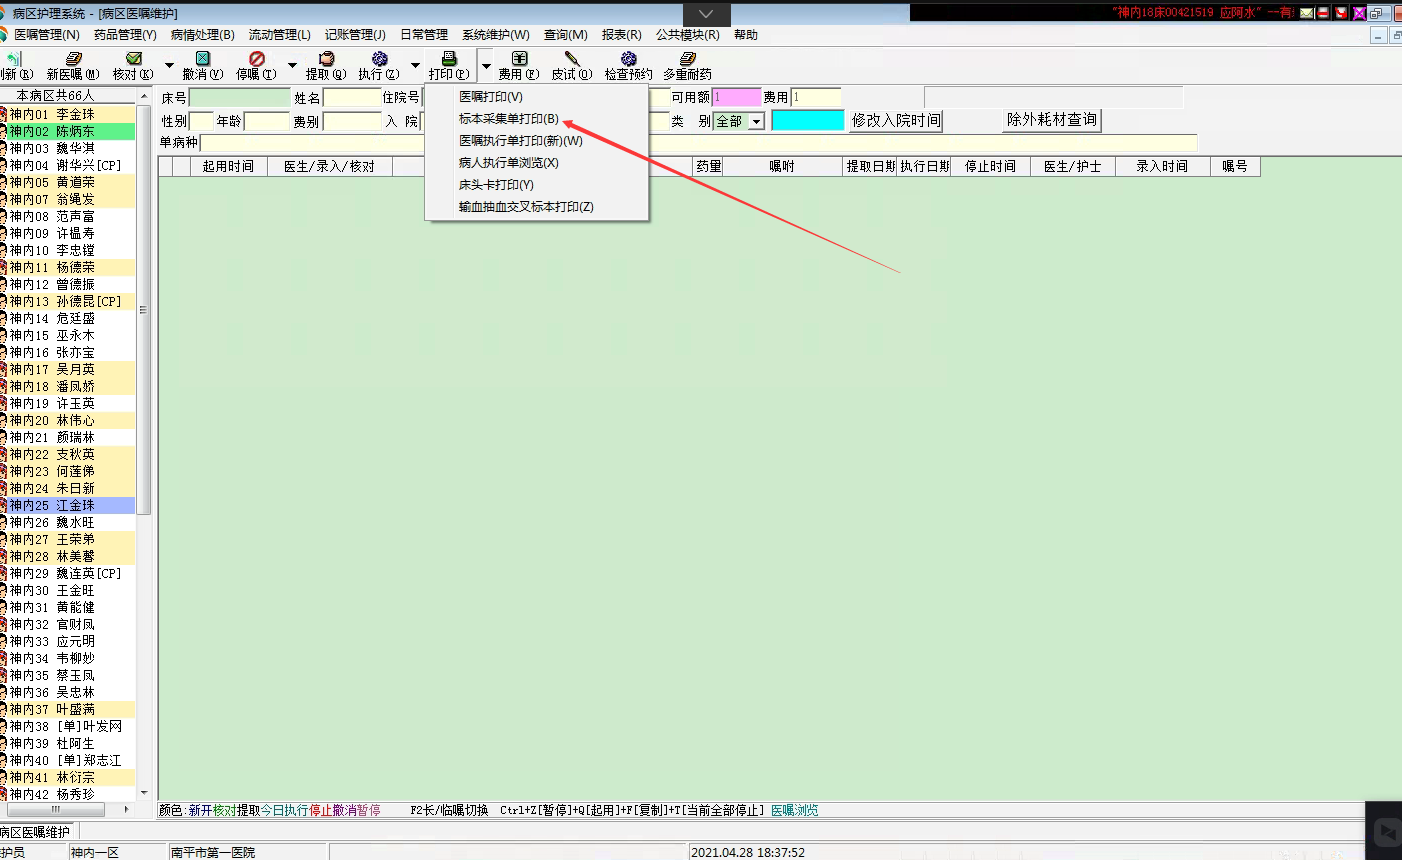The height and width of the screenshot is (860, 1402).
Task: Click the 停止时间 column header
Action: point(990,166)
